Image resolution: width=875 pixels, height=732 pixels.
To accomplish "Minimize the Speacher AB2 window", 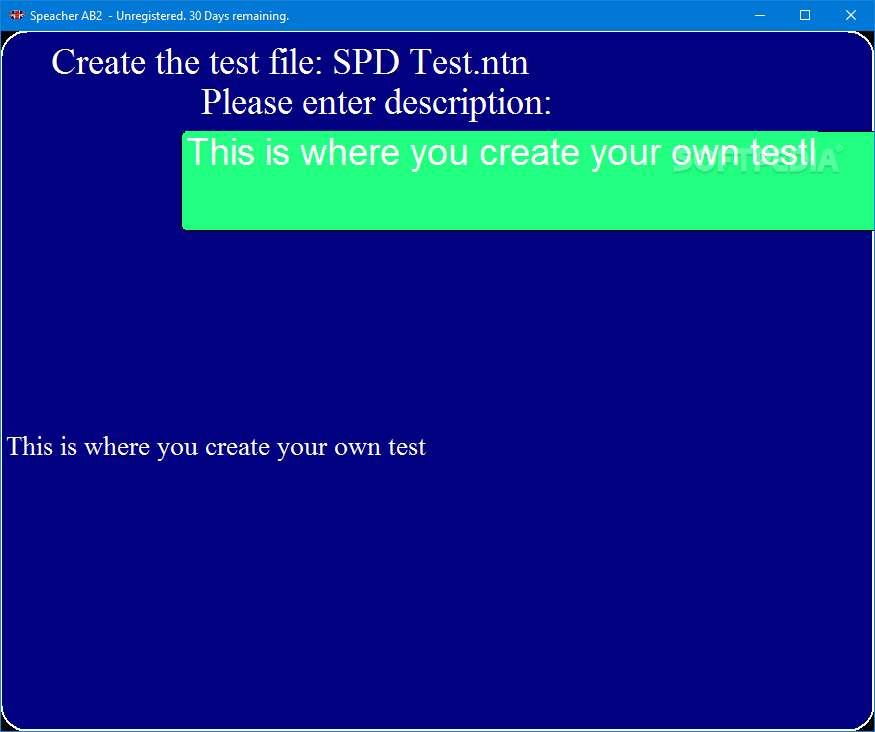I will [x=759, y=16].
